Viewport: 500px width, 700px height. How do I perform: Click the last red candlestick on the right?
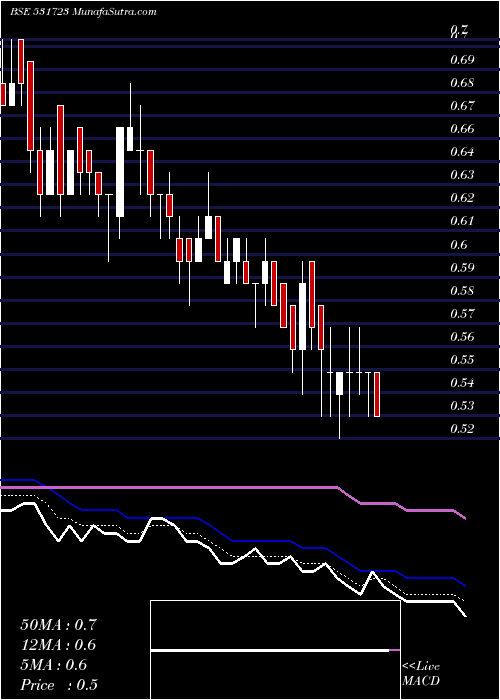[x=377, y=394]
